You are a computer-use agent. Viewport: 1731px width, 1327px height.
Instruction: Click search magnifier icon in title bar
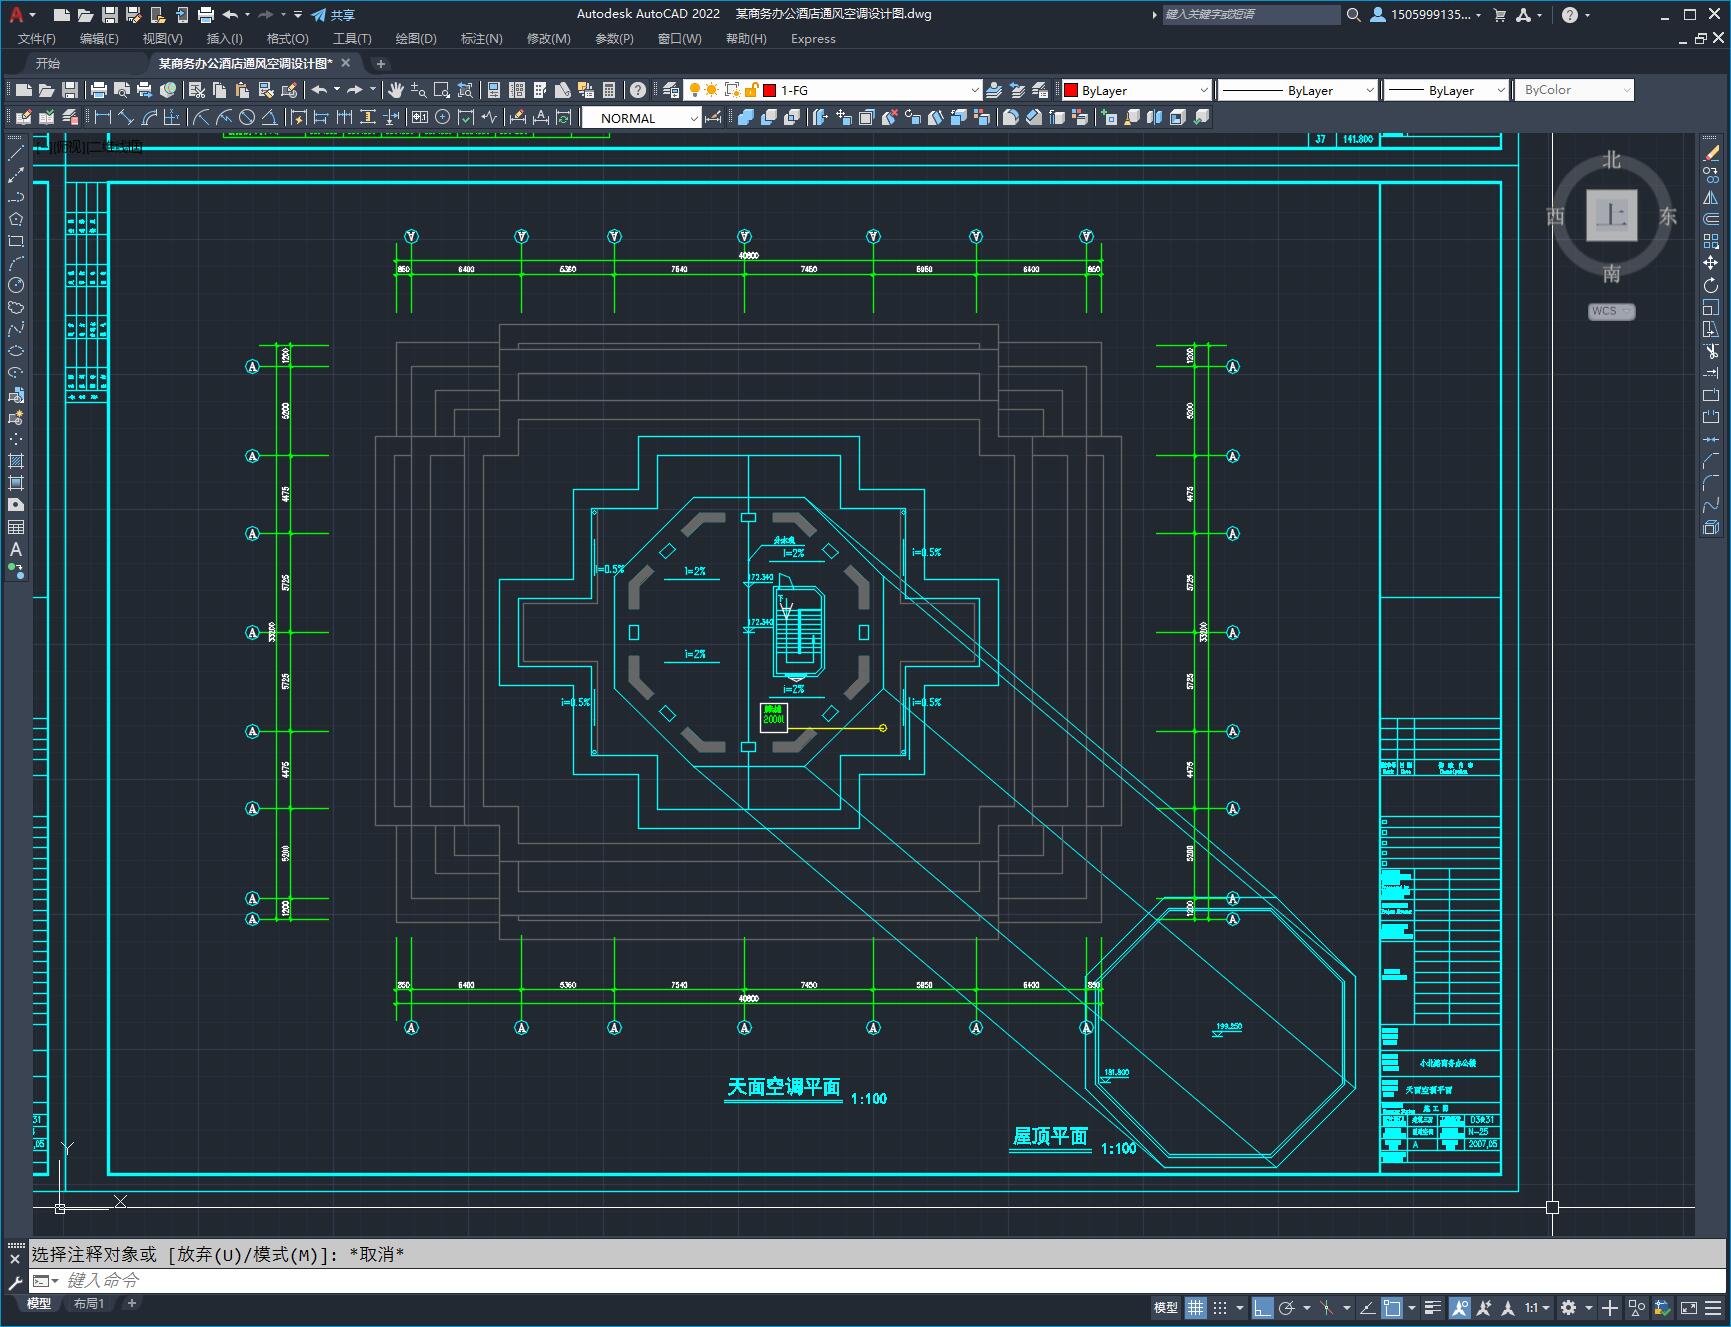tap(1353, 15)
